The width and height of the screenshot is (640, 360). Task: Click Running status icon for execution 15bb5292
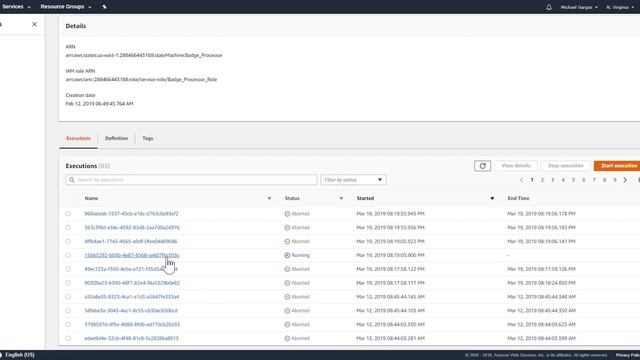pos(287,256)
